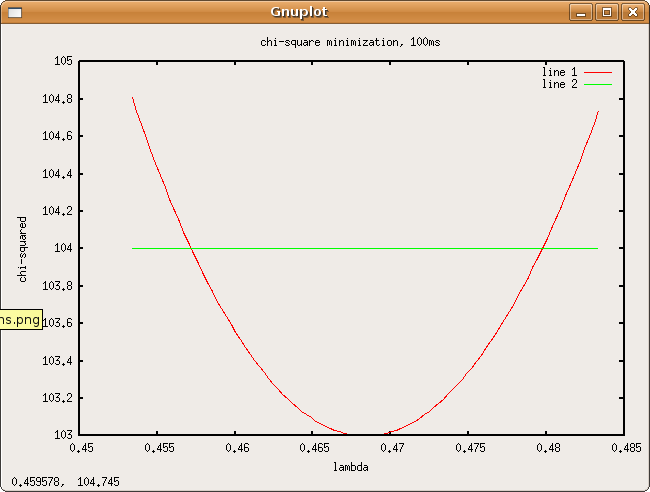Open the window menu icon in title bar
Image resolution: width=650 pixels, height=492 pixels.
13,12
